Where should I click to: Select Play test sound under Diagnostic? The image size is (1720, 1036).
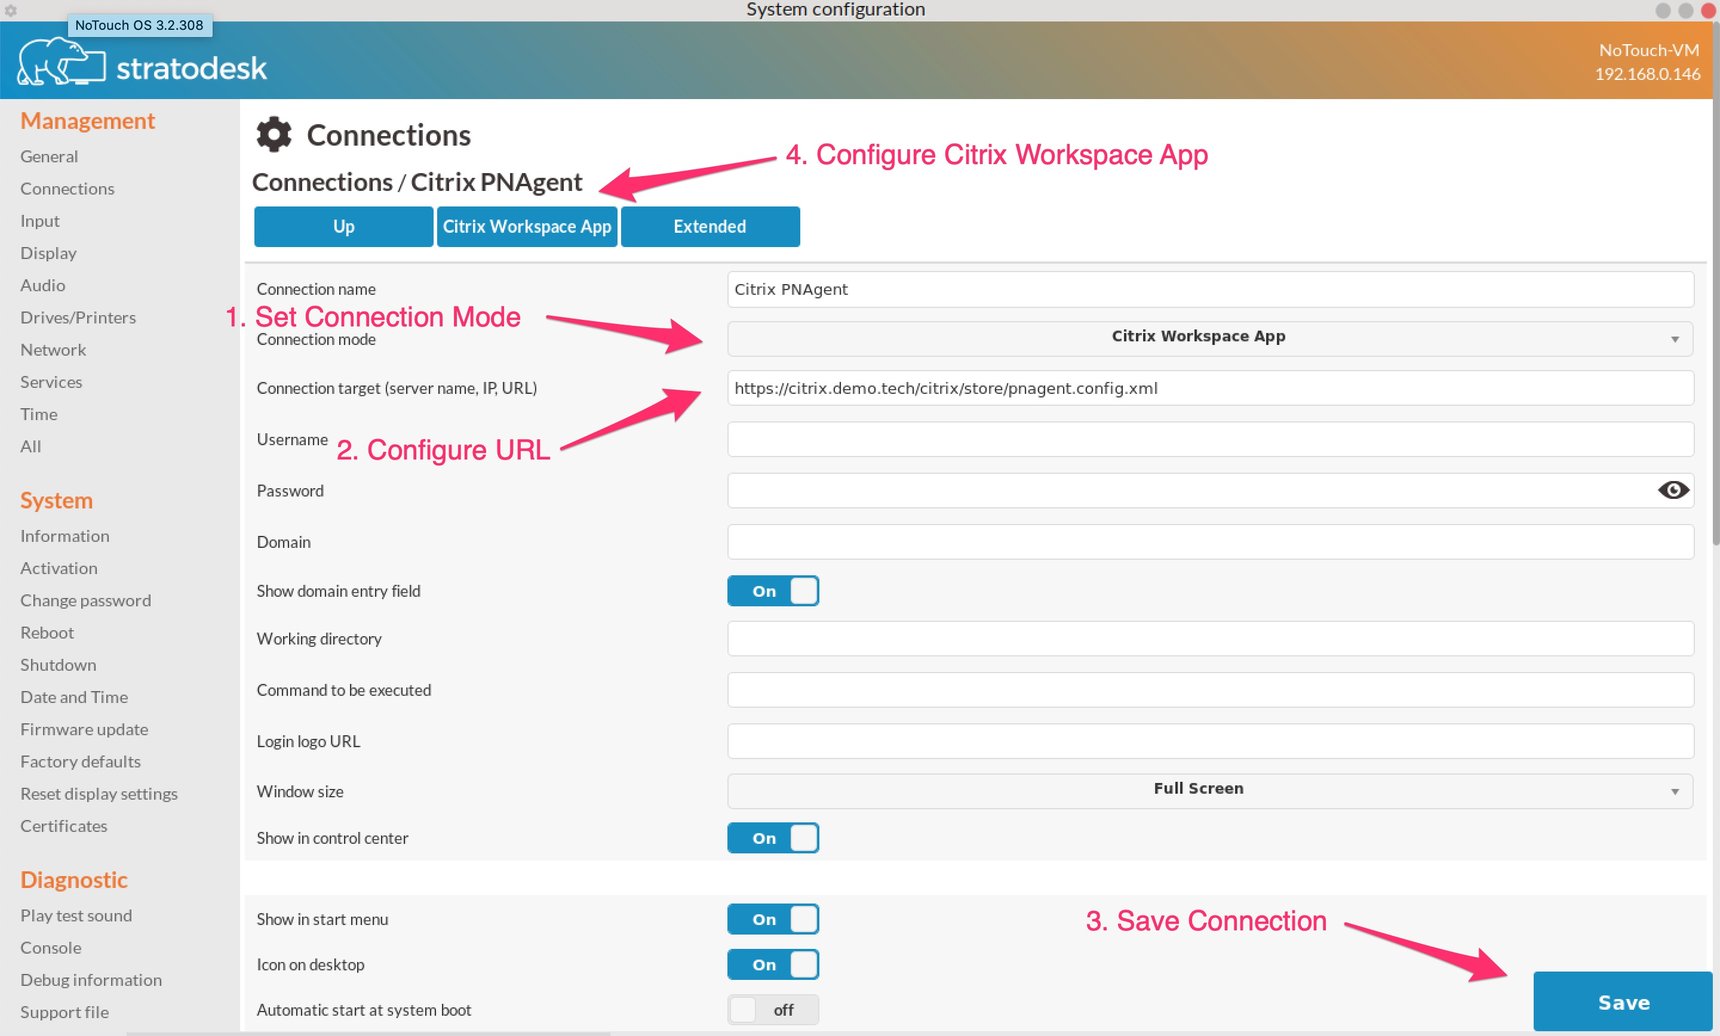[76, 915]
